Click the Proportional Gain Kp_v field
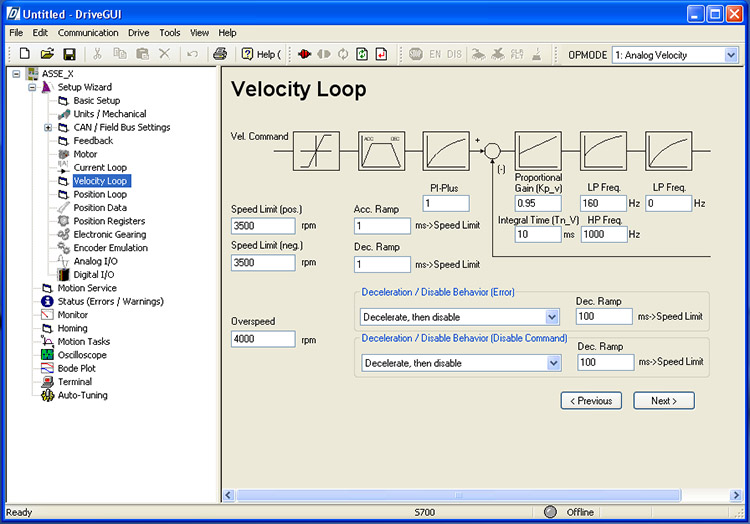 538,203
